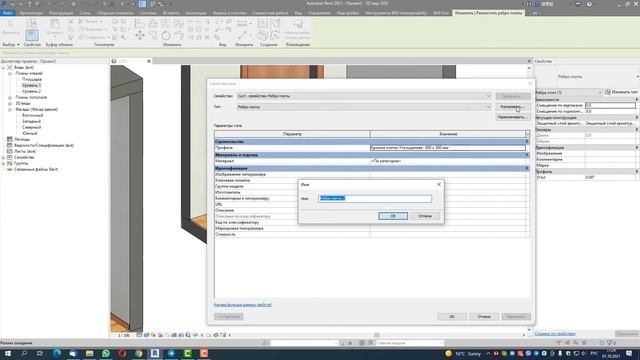This screenshot has width=640, height=360.
Task: Click the Переименовать (Rename) button
Action: click(513, 117)
